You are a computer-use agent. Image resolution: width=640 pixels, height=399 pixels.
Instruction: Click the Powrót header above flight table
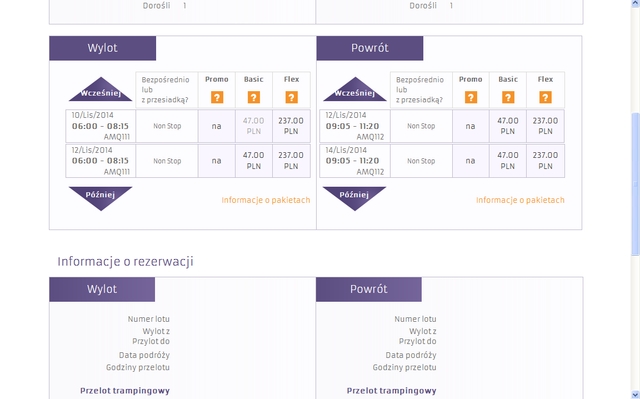(x=370, y=48)
